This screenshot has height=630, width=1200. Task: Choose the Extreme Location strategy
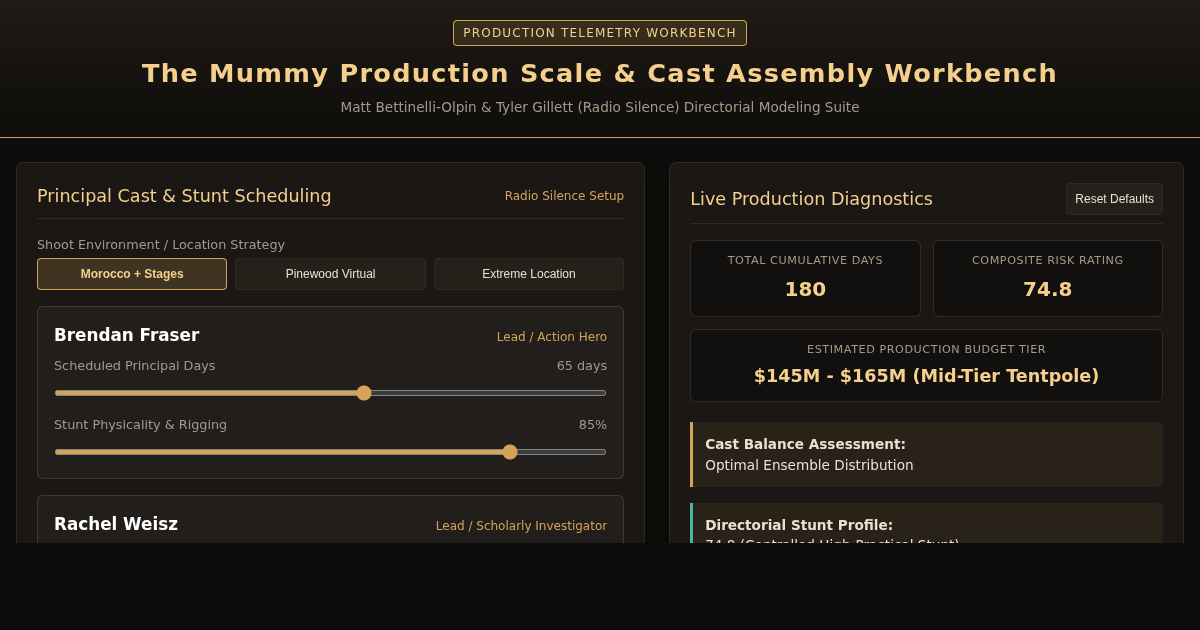[x=529, y=274]
